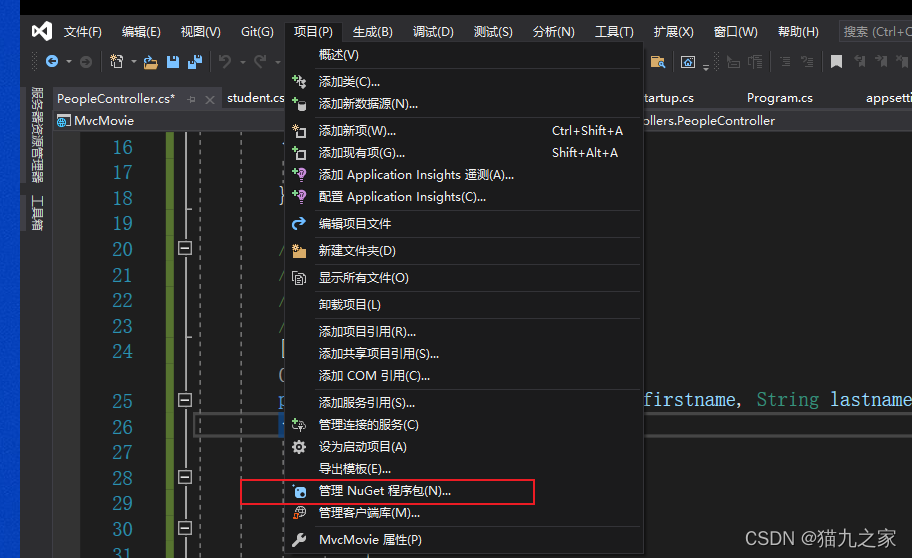912x558 pixels.
Task: Open the 帮助(H) menu
Action: pos(798,31)
